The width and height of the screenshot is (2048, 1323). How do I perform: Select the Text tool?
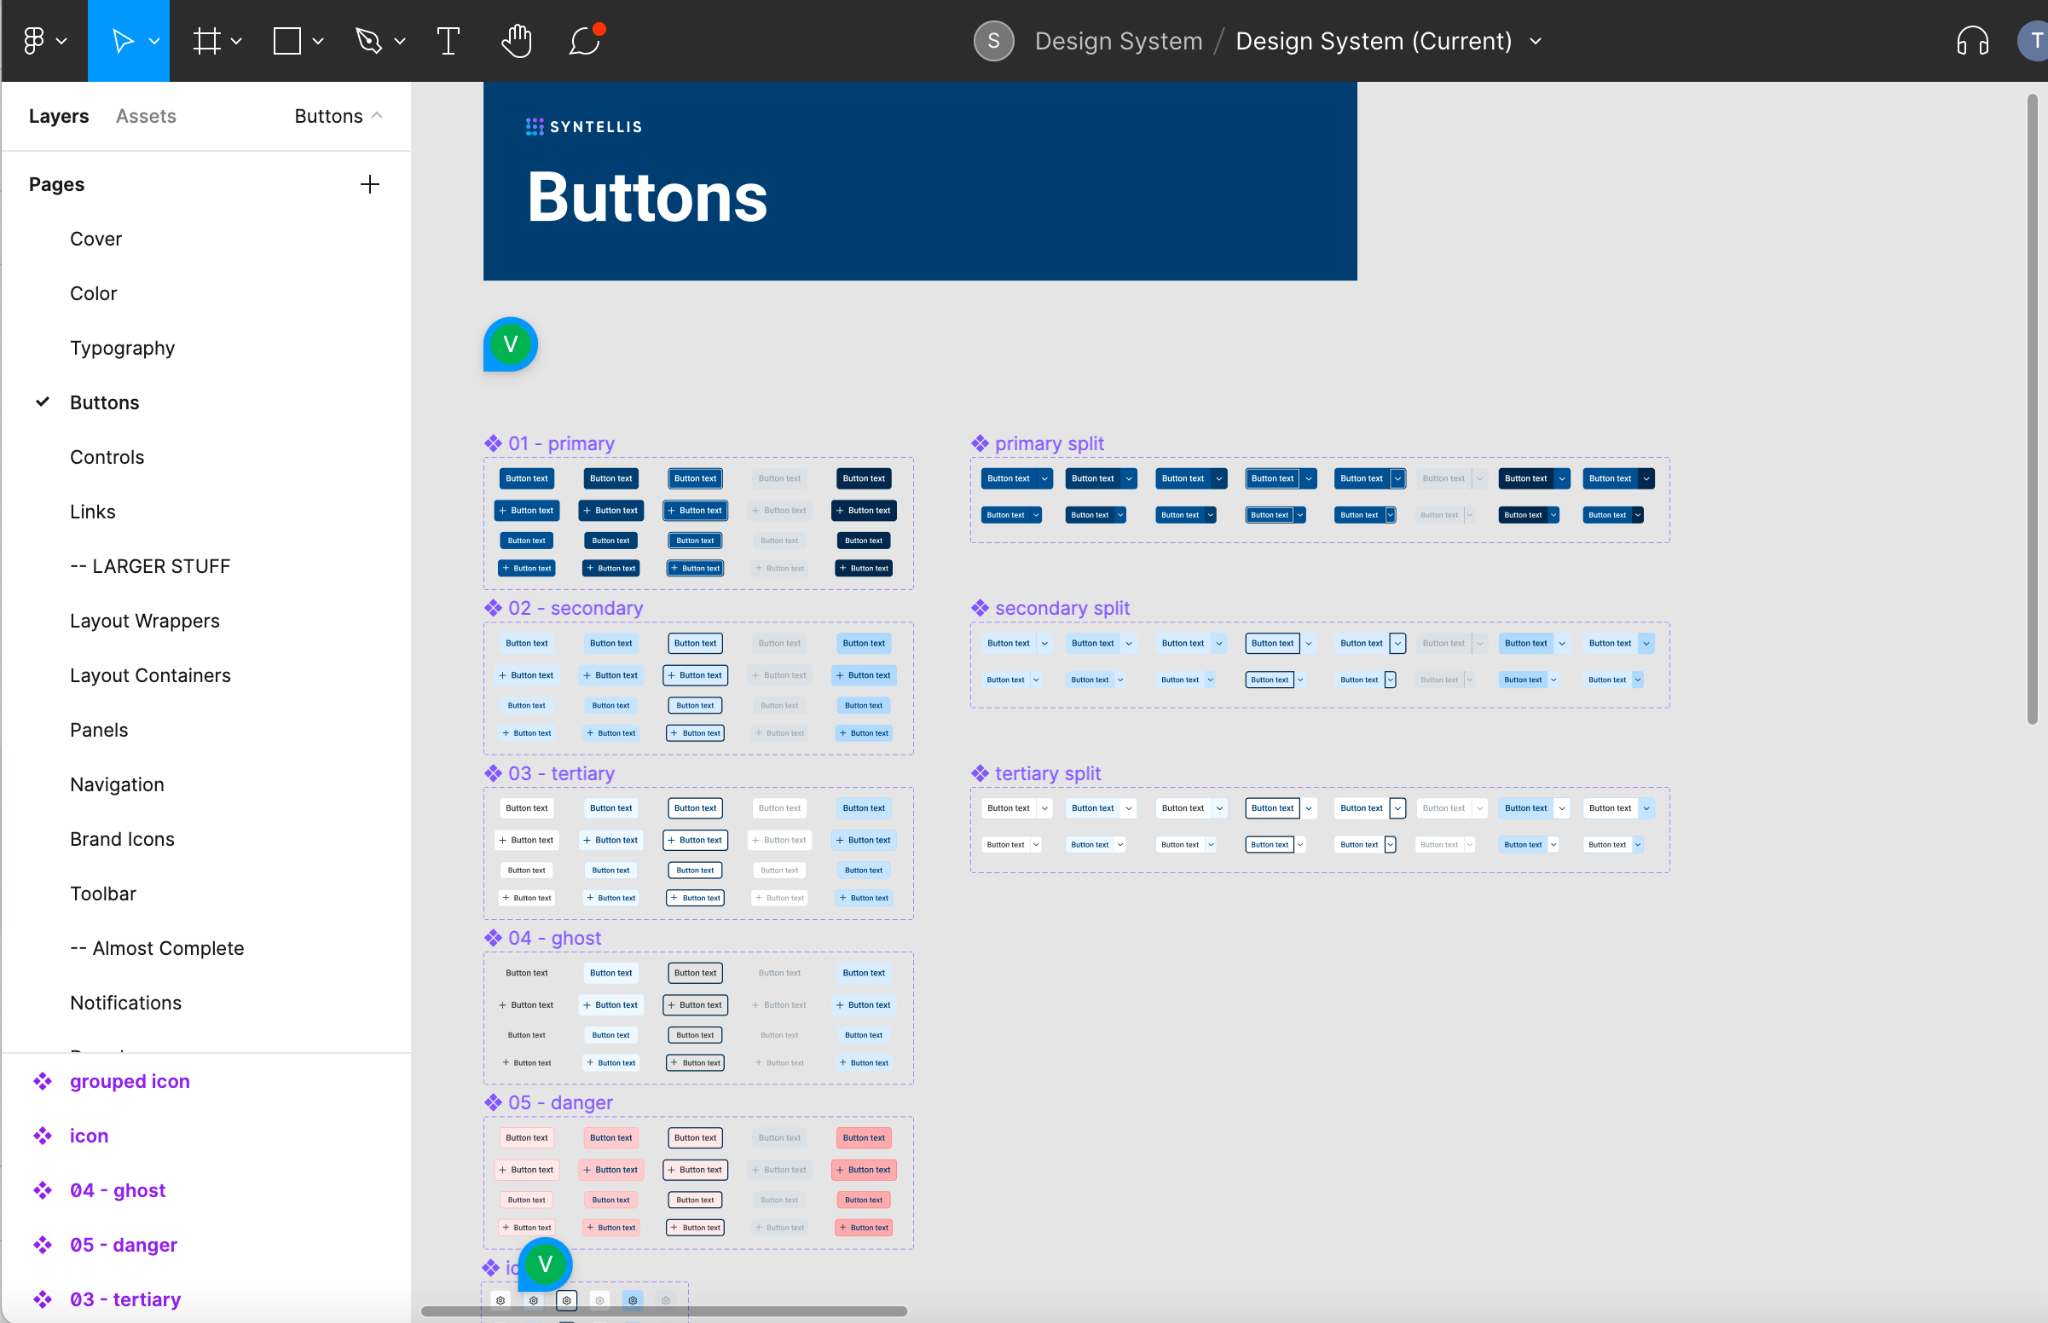448,41
